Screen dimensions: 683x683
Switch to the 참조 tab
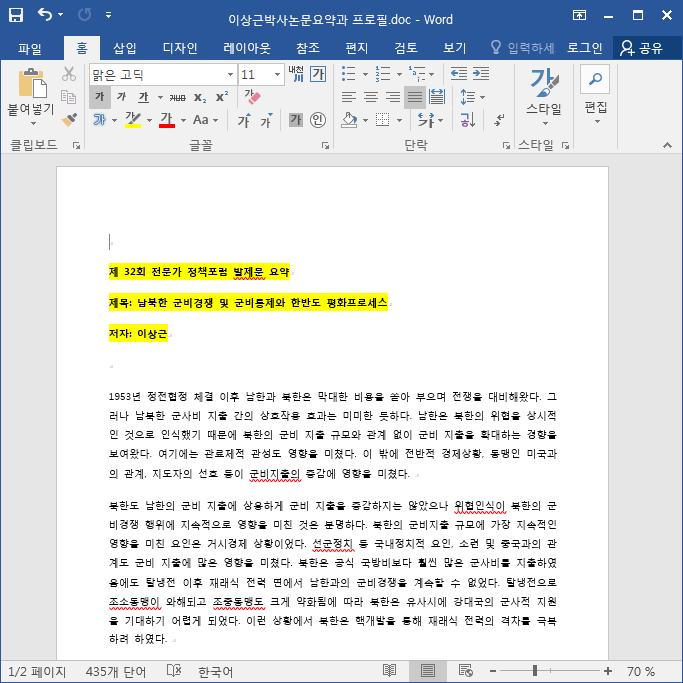click(x=308, y=47)
